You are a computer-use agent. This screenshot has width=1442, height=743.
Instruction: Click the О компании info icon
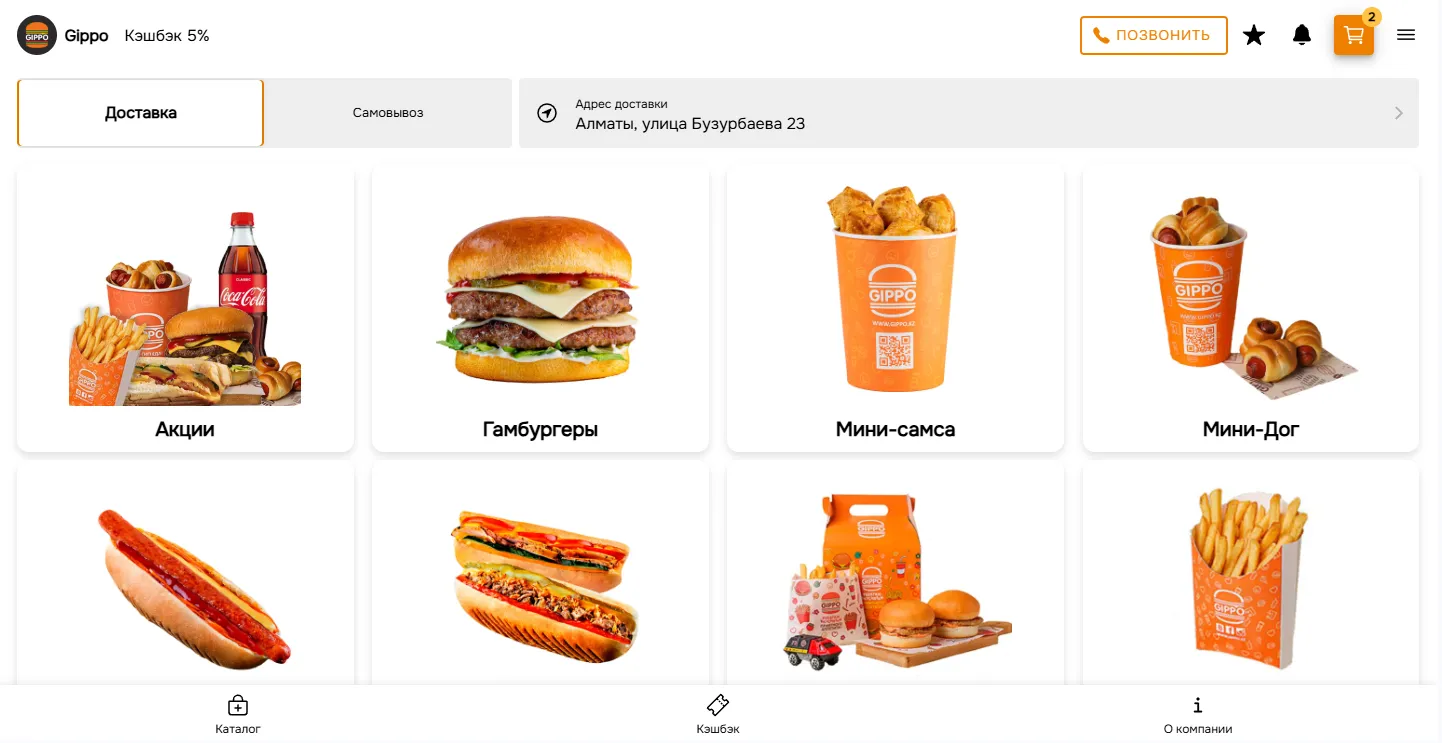1198,705
